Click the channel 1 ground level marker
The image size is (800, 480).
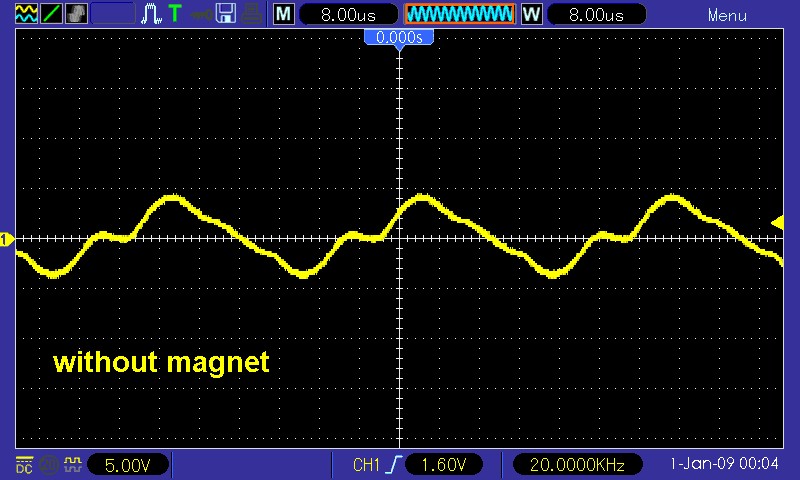7,240
